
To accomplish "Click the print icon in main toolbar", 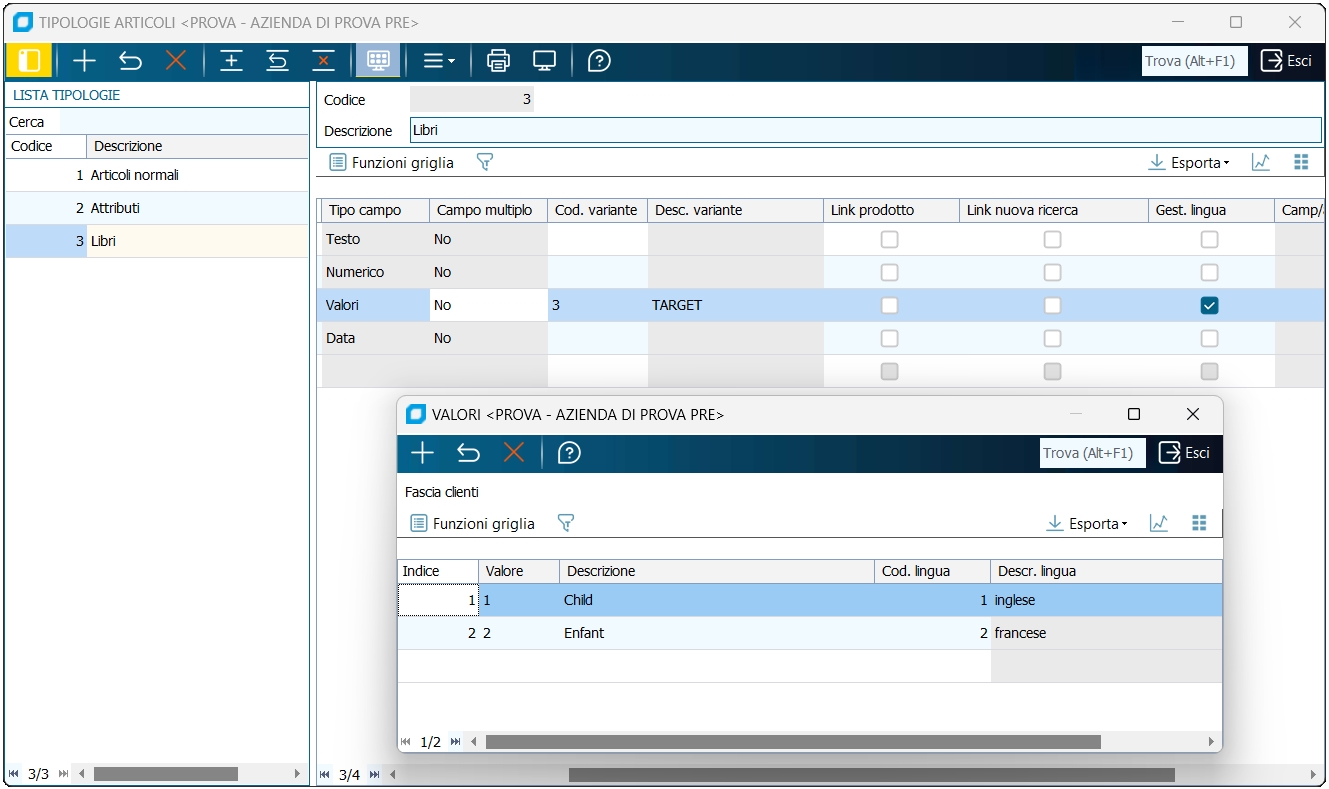I will coord(498,61).
